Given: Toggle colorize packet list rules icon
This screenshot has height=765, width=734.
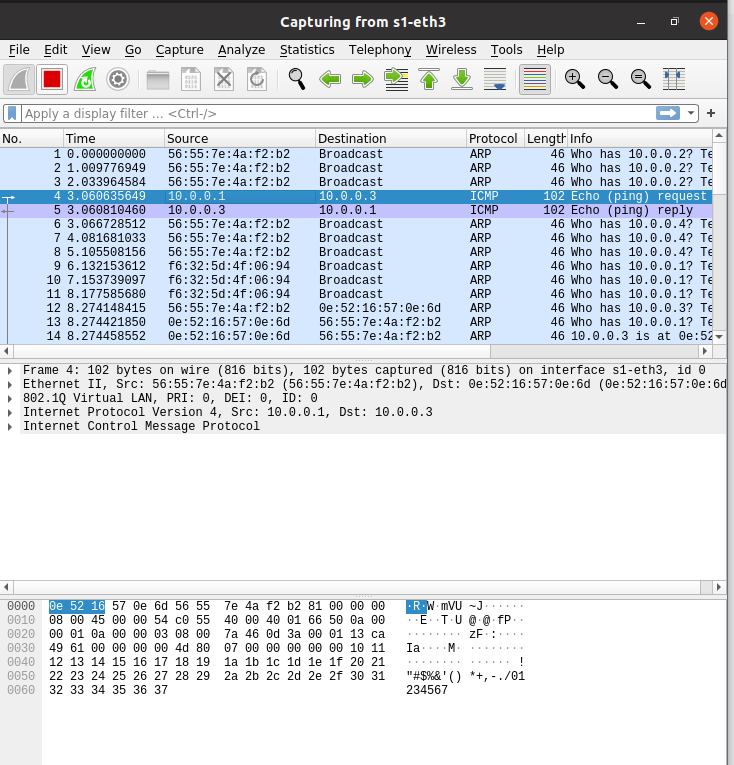Looking at the screenshot, I should pyautogui.click(x=535, y=79).
